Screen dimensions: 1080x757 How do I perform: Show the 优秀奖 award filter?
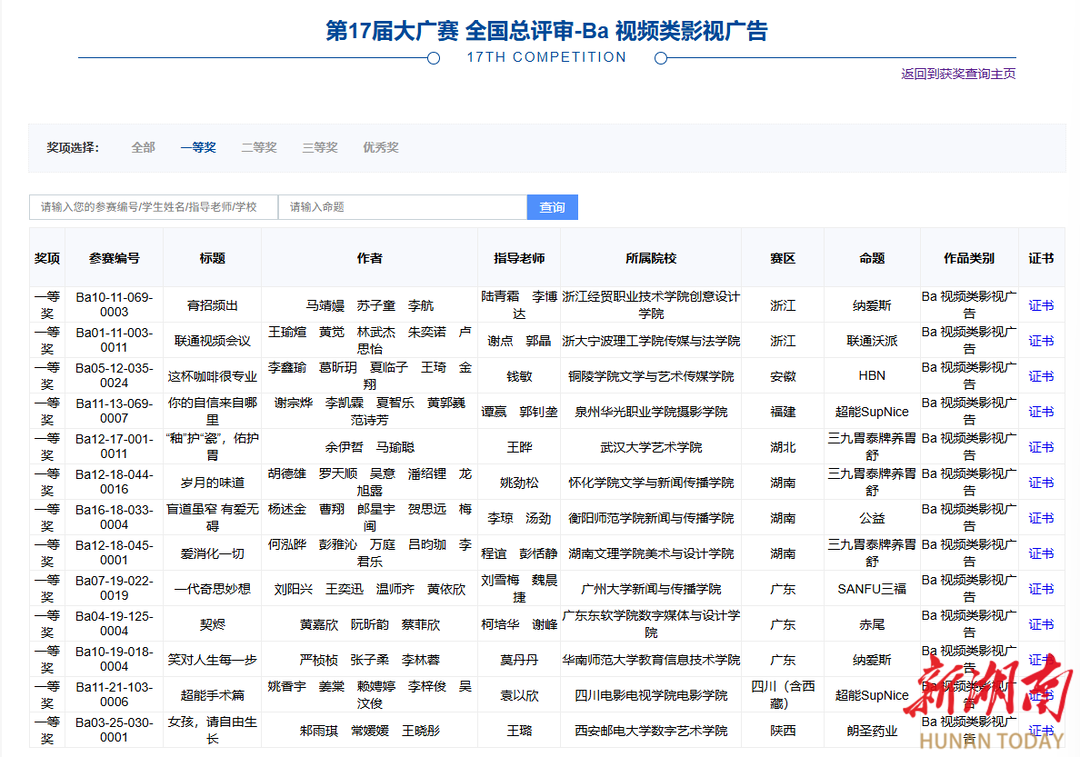click(381, 147)
